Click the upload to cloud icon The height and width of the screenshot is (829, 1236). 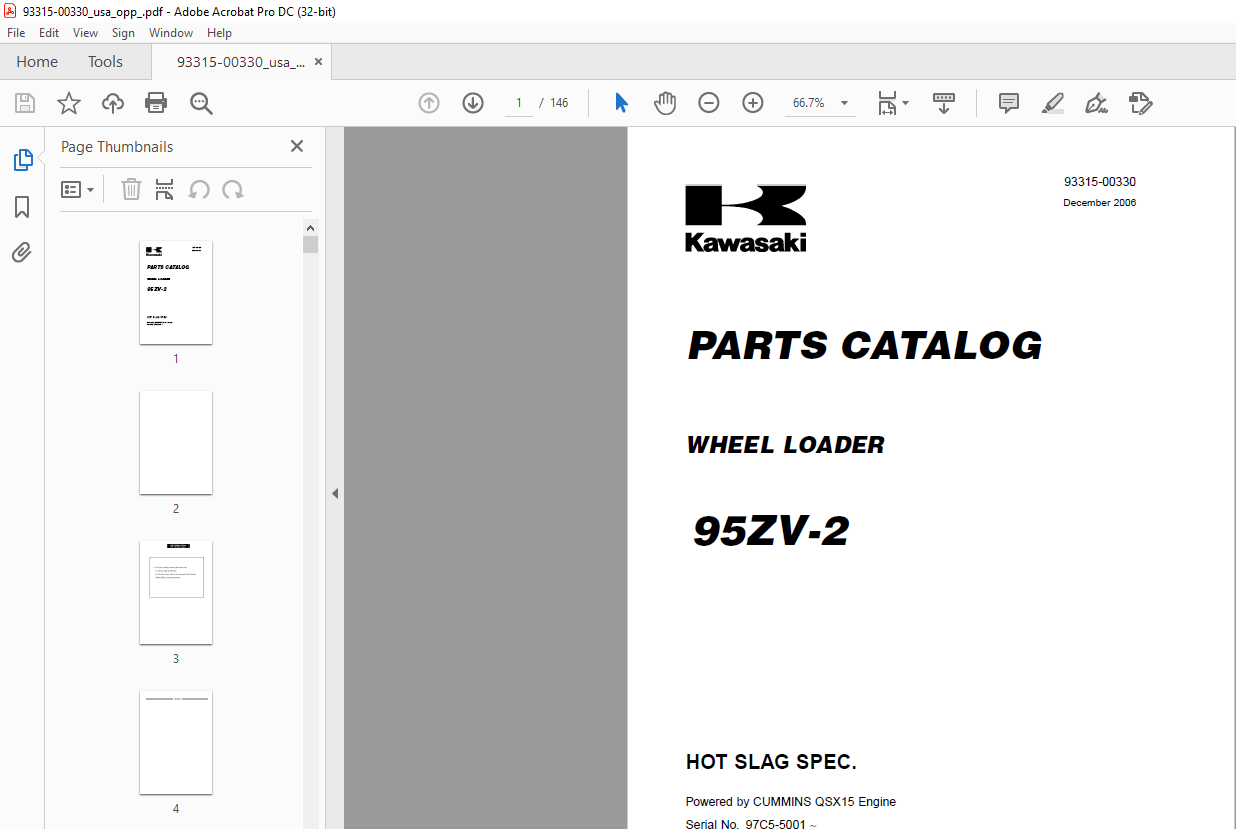pyautogui.click(x=113, y=103)
